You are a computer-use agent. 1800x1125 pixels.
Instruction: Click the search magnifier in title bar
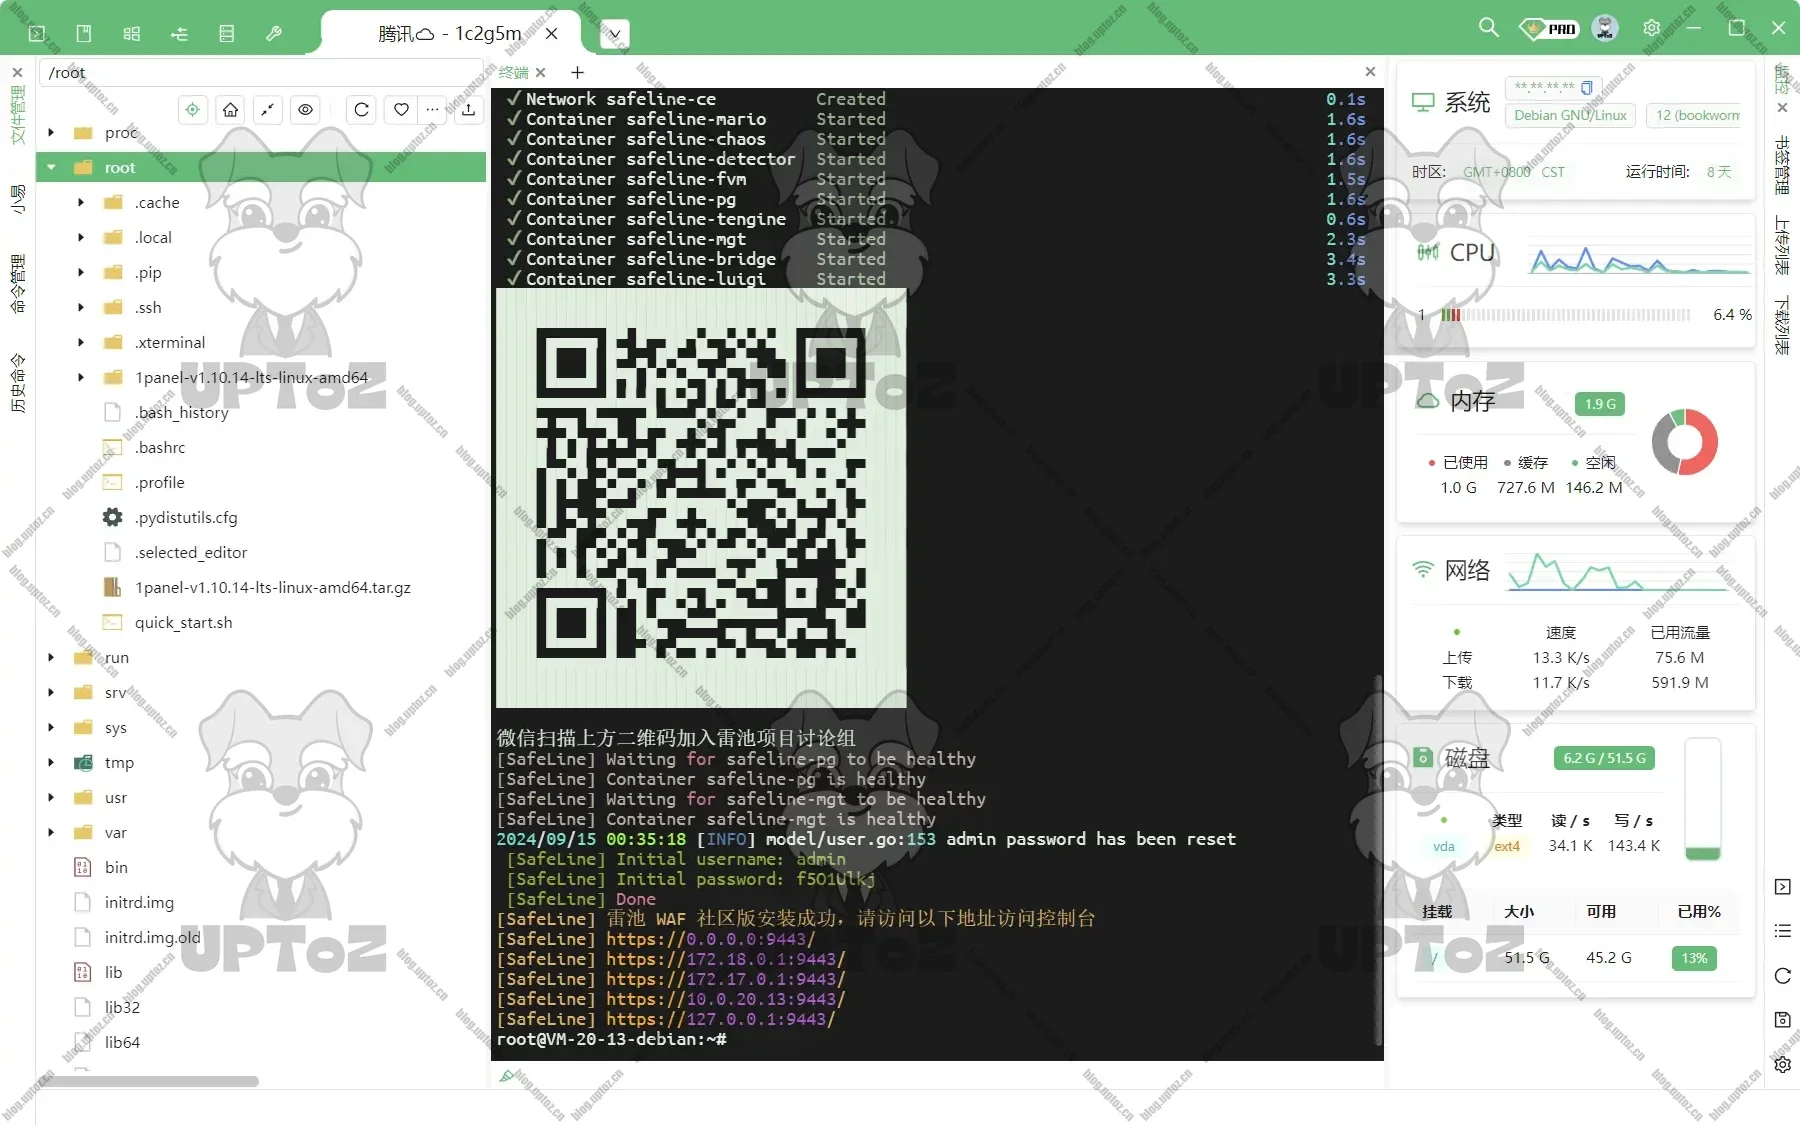(1489, 28)
